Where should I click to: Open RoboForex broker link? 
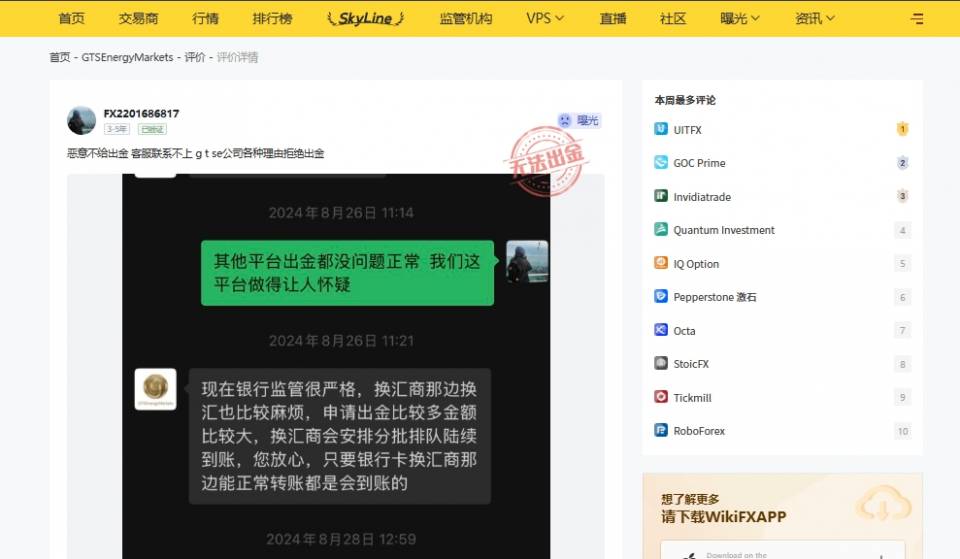tap(699, 431)
